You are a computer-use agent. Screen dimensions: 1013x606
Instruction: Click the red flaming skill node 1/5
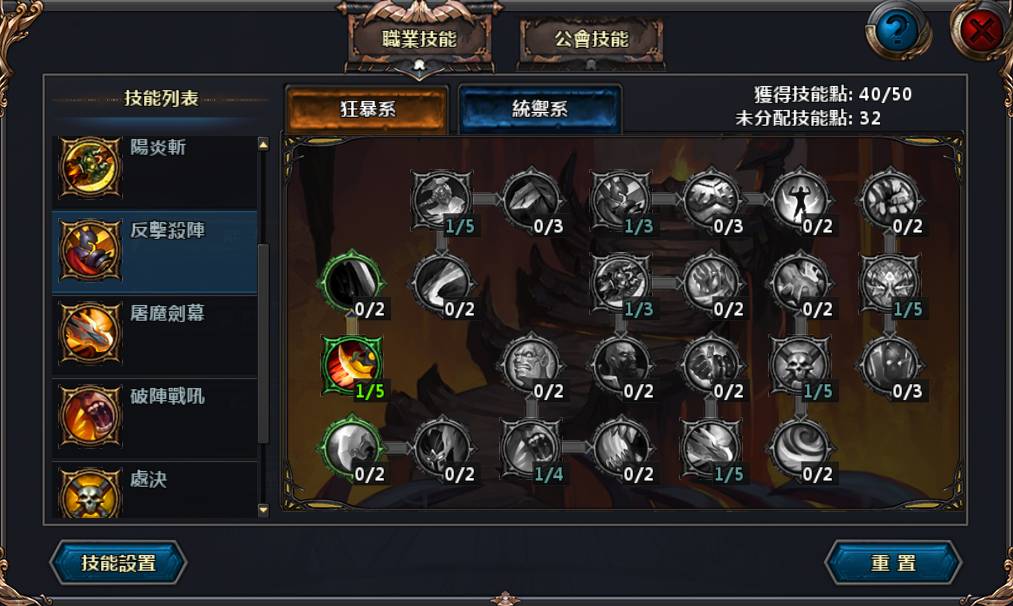click(x=352, y=365)
